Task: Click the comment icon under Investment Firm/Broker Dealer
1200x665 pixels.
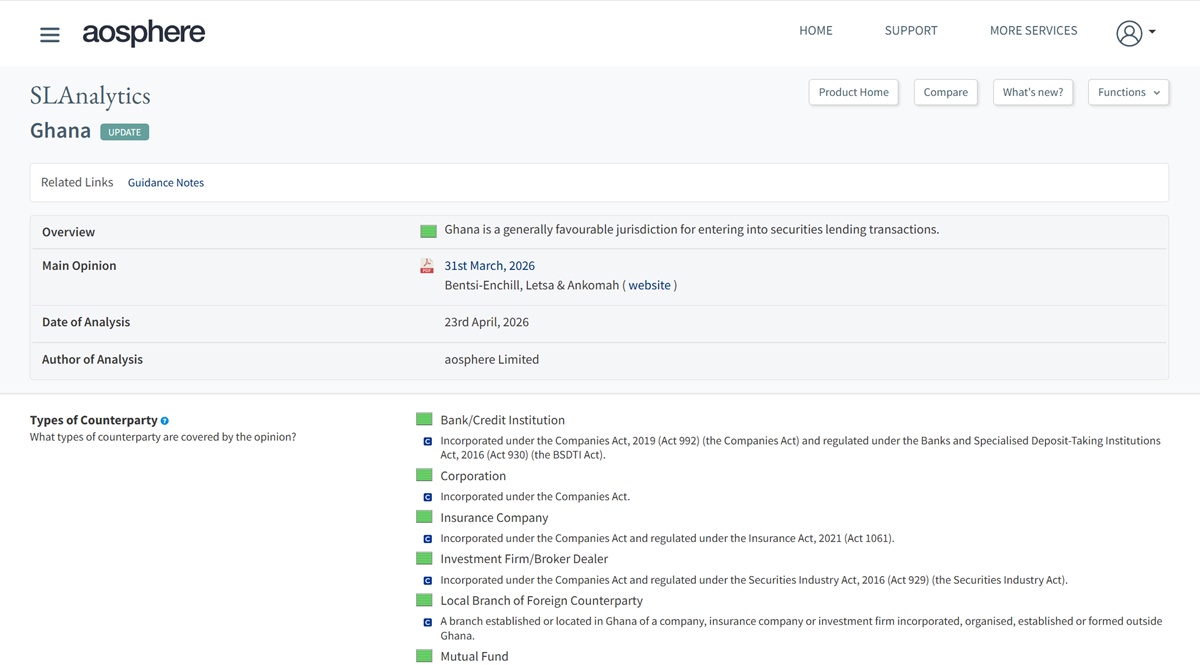Action: tap(428, 581)
